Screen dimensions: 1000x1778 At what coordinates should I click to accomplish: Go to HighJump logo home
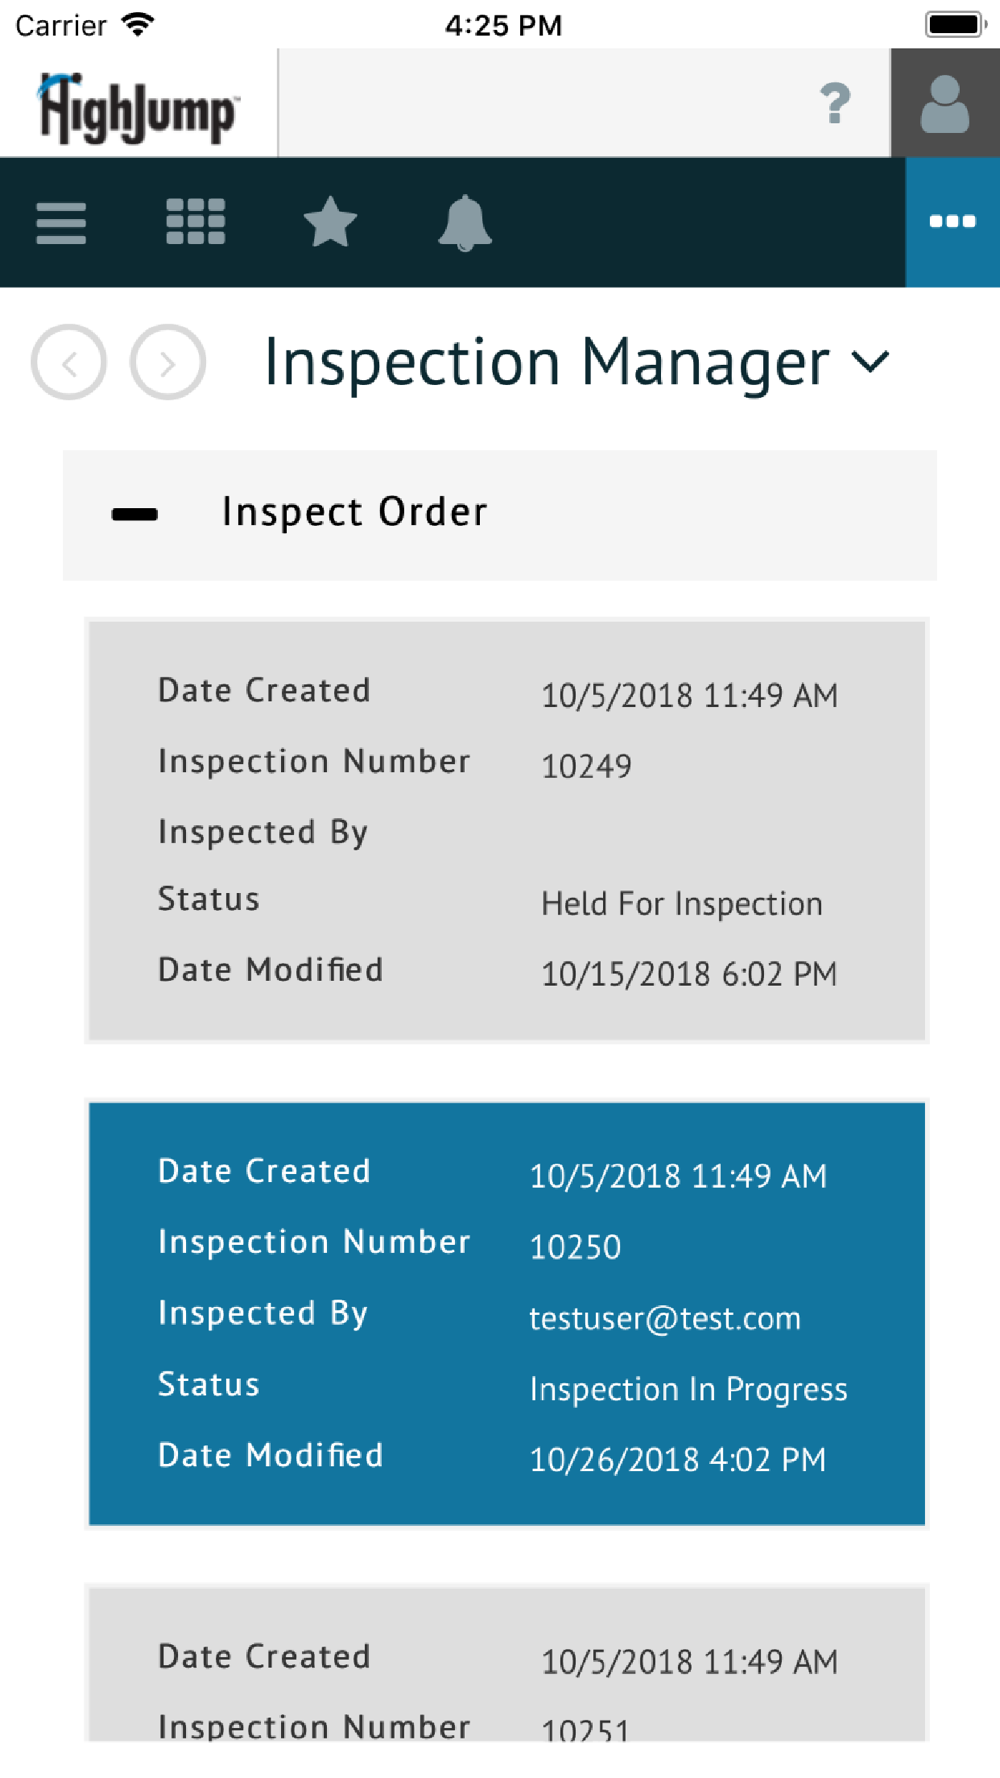(138, 107)
